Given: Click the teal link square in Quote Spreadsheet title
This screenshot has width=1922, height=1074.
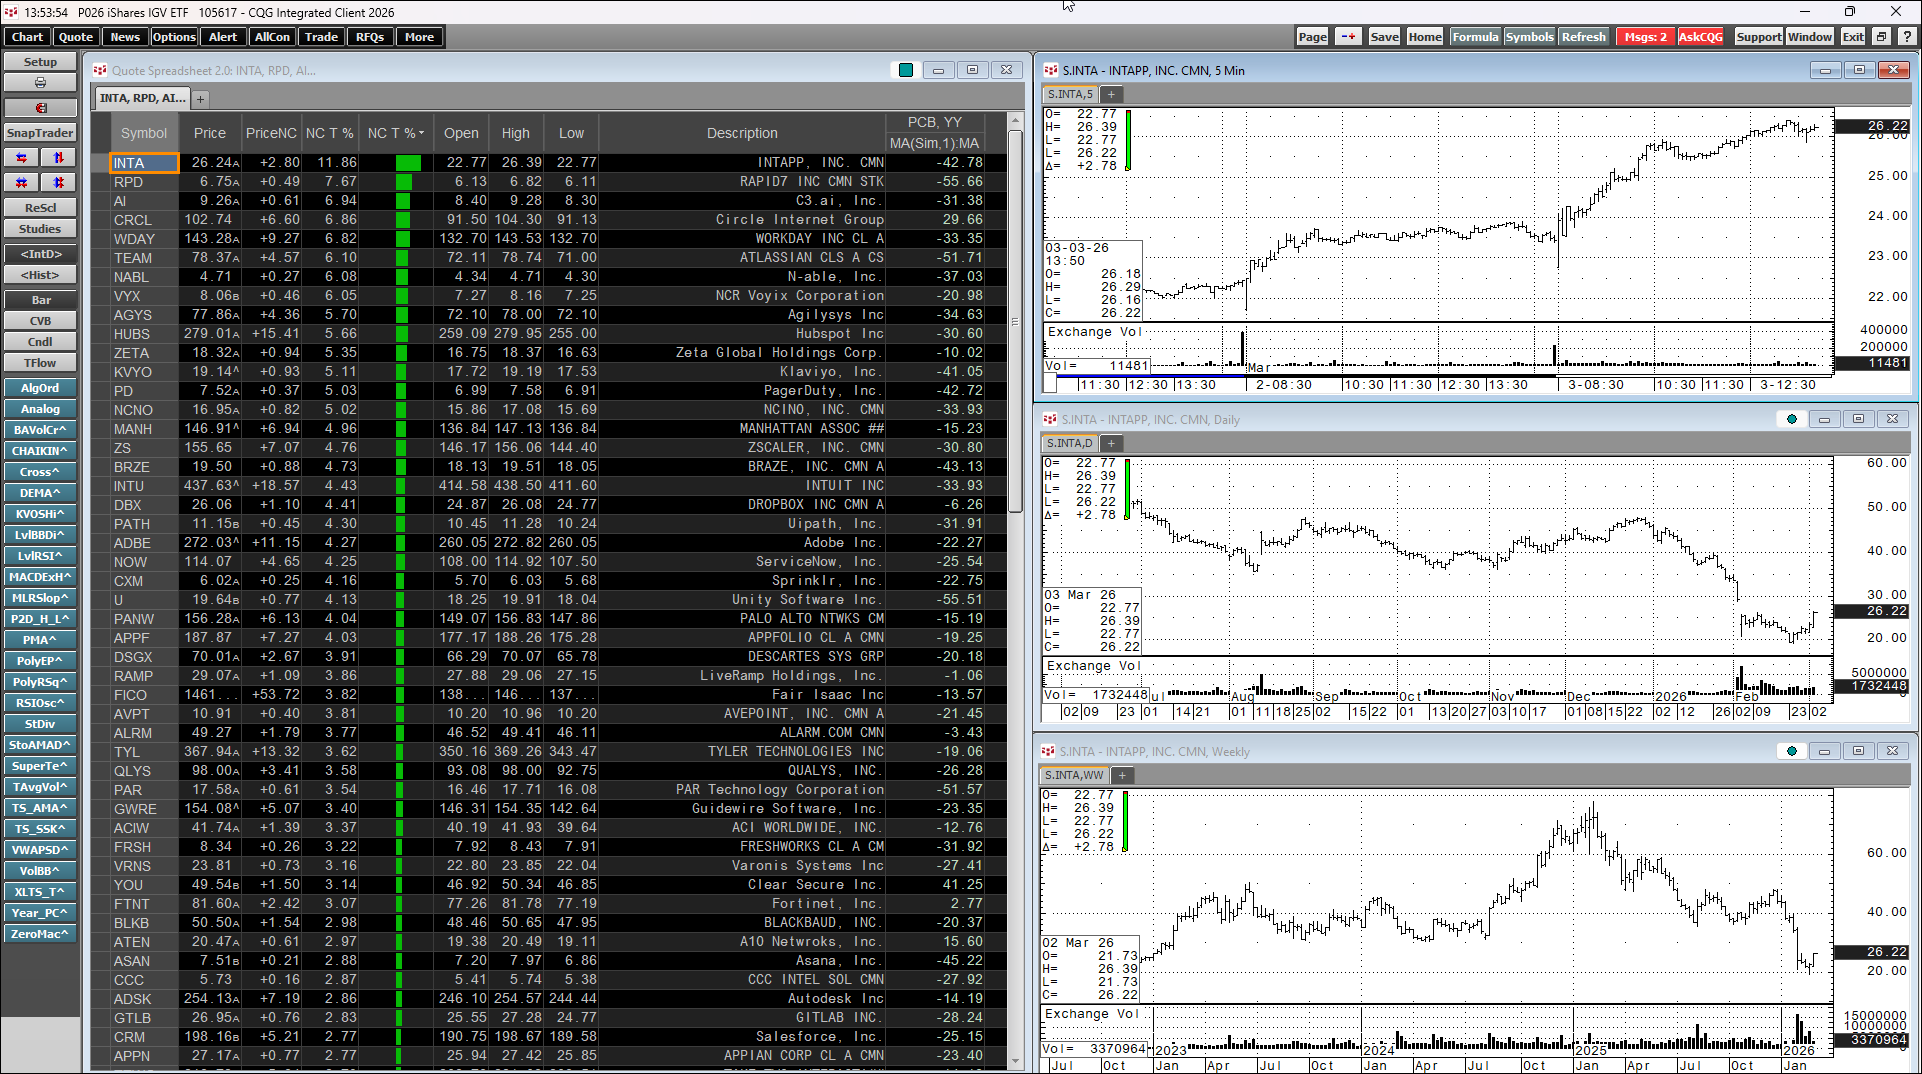Looking at the screenshot, I should tap(906, 70).
